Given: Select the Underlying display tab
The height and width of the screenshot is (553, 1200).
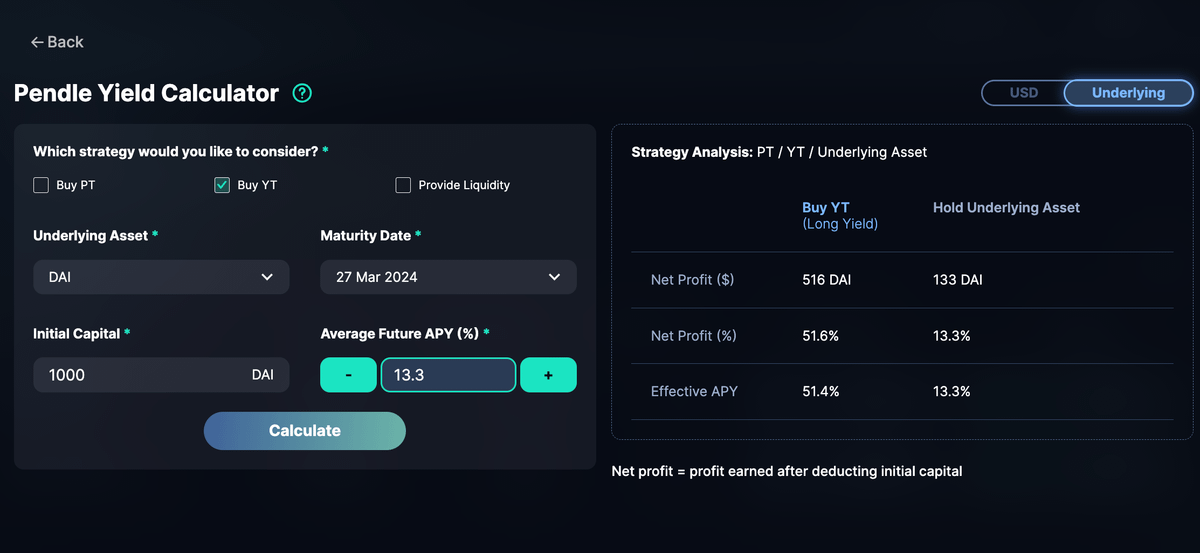Looking at the screenshot, I should click(1128, 93).
